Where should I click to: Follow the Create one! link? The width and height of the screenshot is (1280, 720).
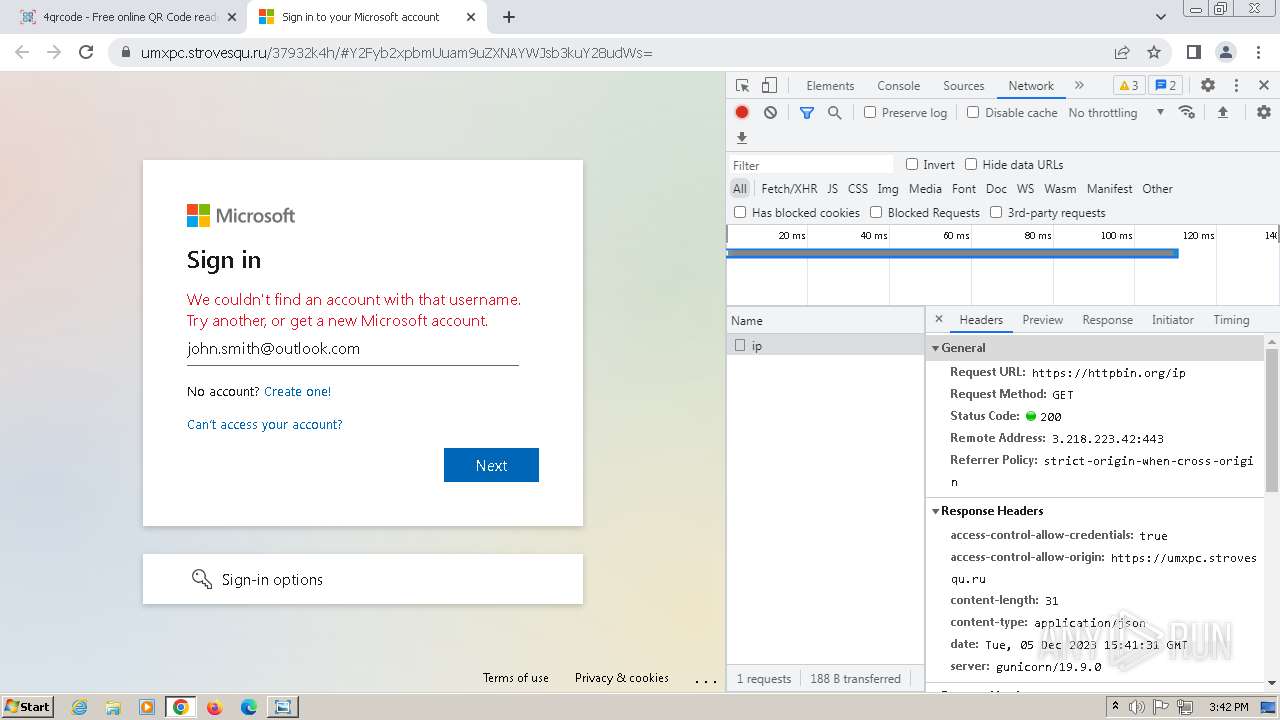pos(297,392)
